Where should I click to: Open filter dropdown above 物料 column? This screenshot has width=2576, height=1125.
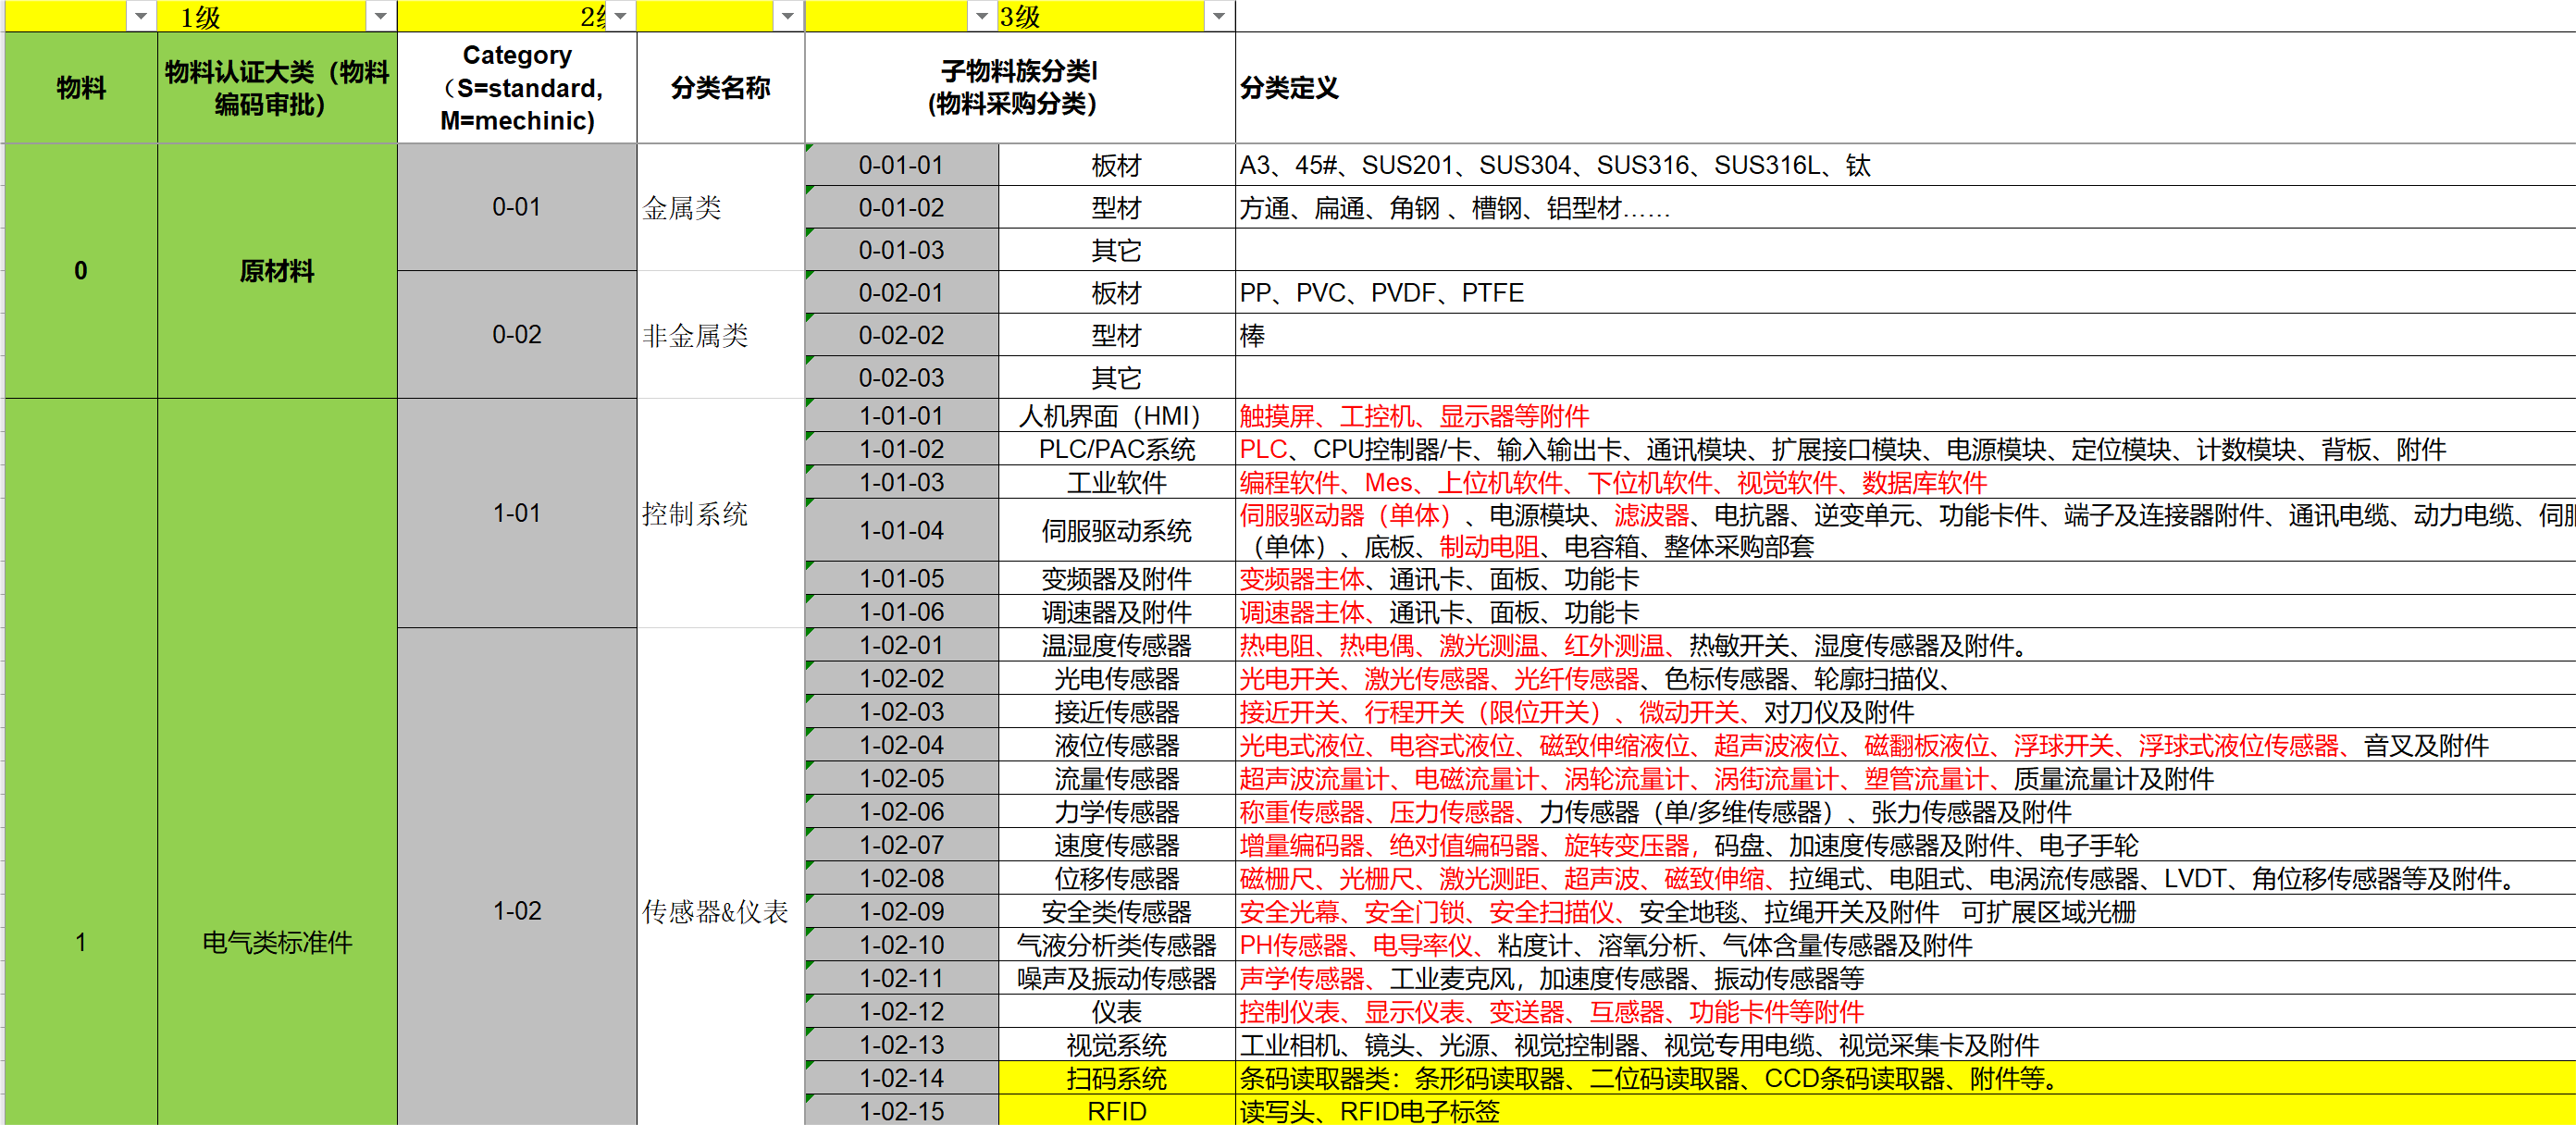click(141, 16)
